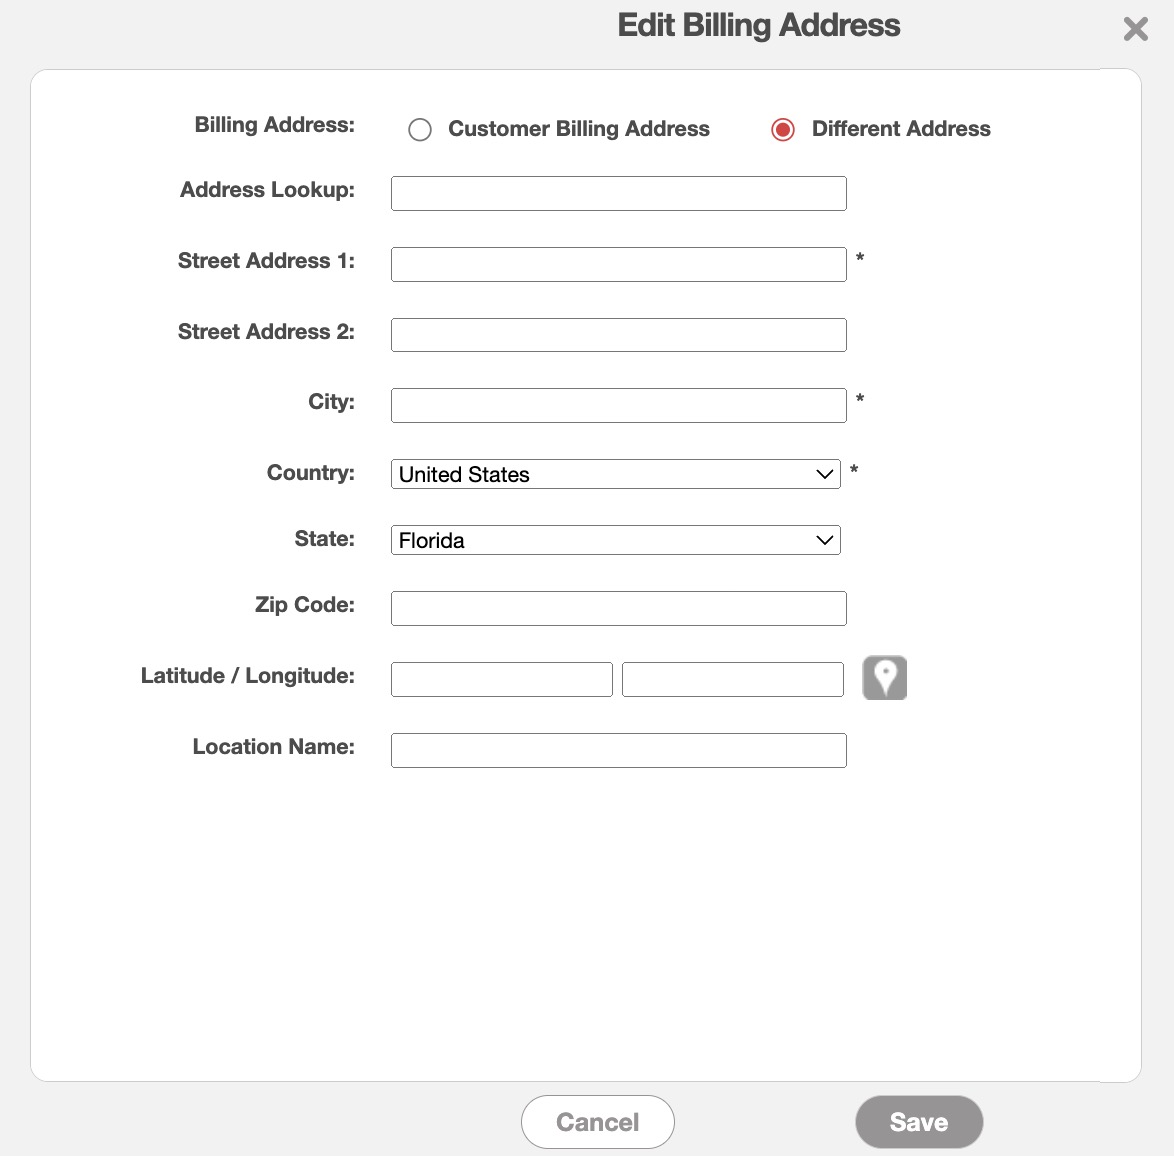The image size is (1174, 1156).
Task: Click the Latitude input field
Action: click(501, 679)
